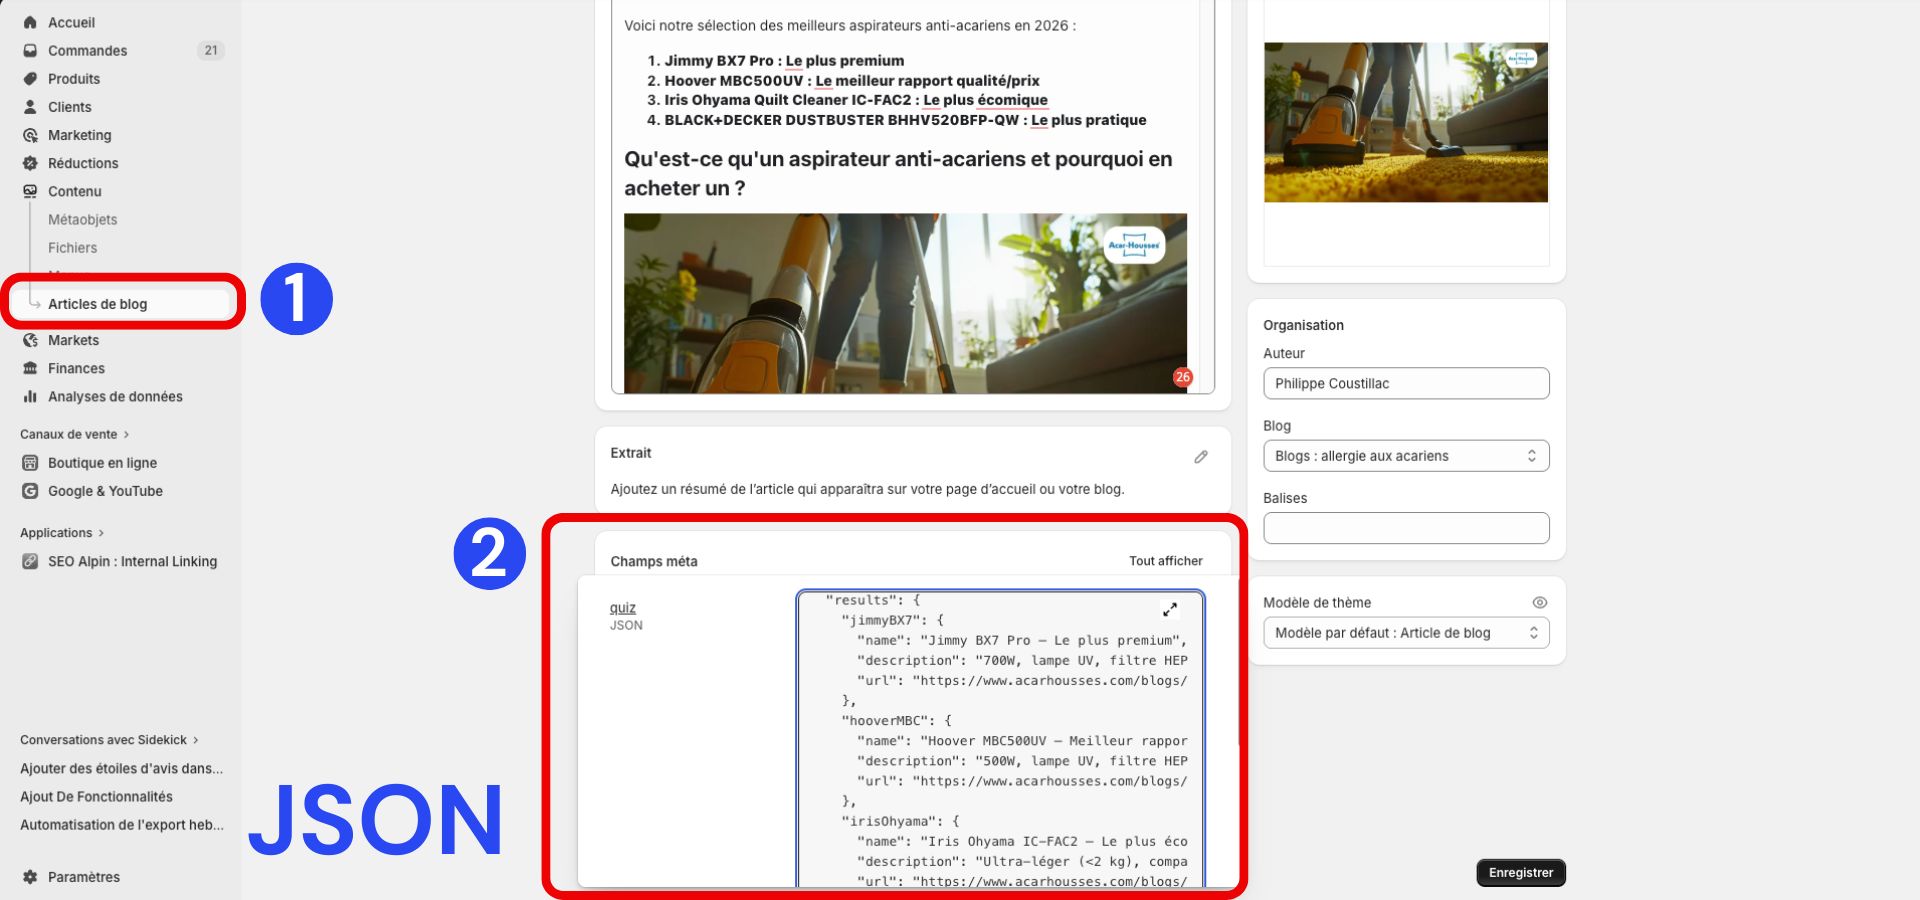Open the Produits tag icon
Viewport: 1920px width, 900px height.
tap(29, 78)
